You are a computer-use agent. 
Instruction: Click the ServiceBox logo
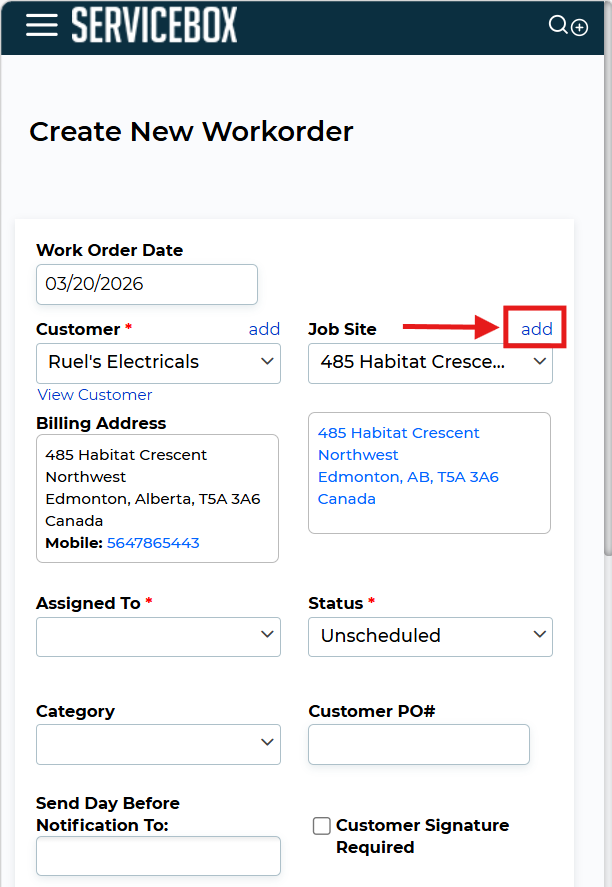pos(154,26)
